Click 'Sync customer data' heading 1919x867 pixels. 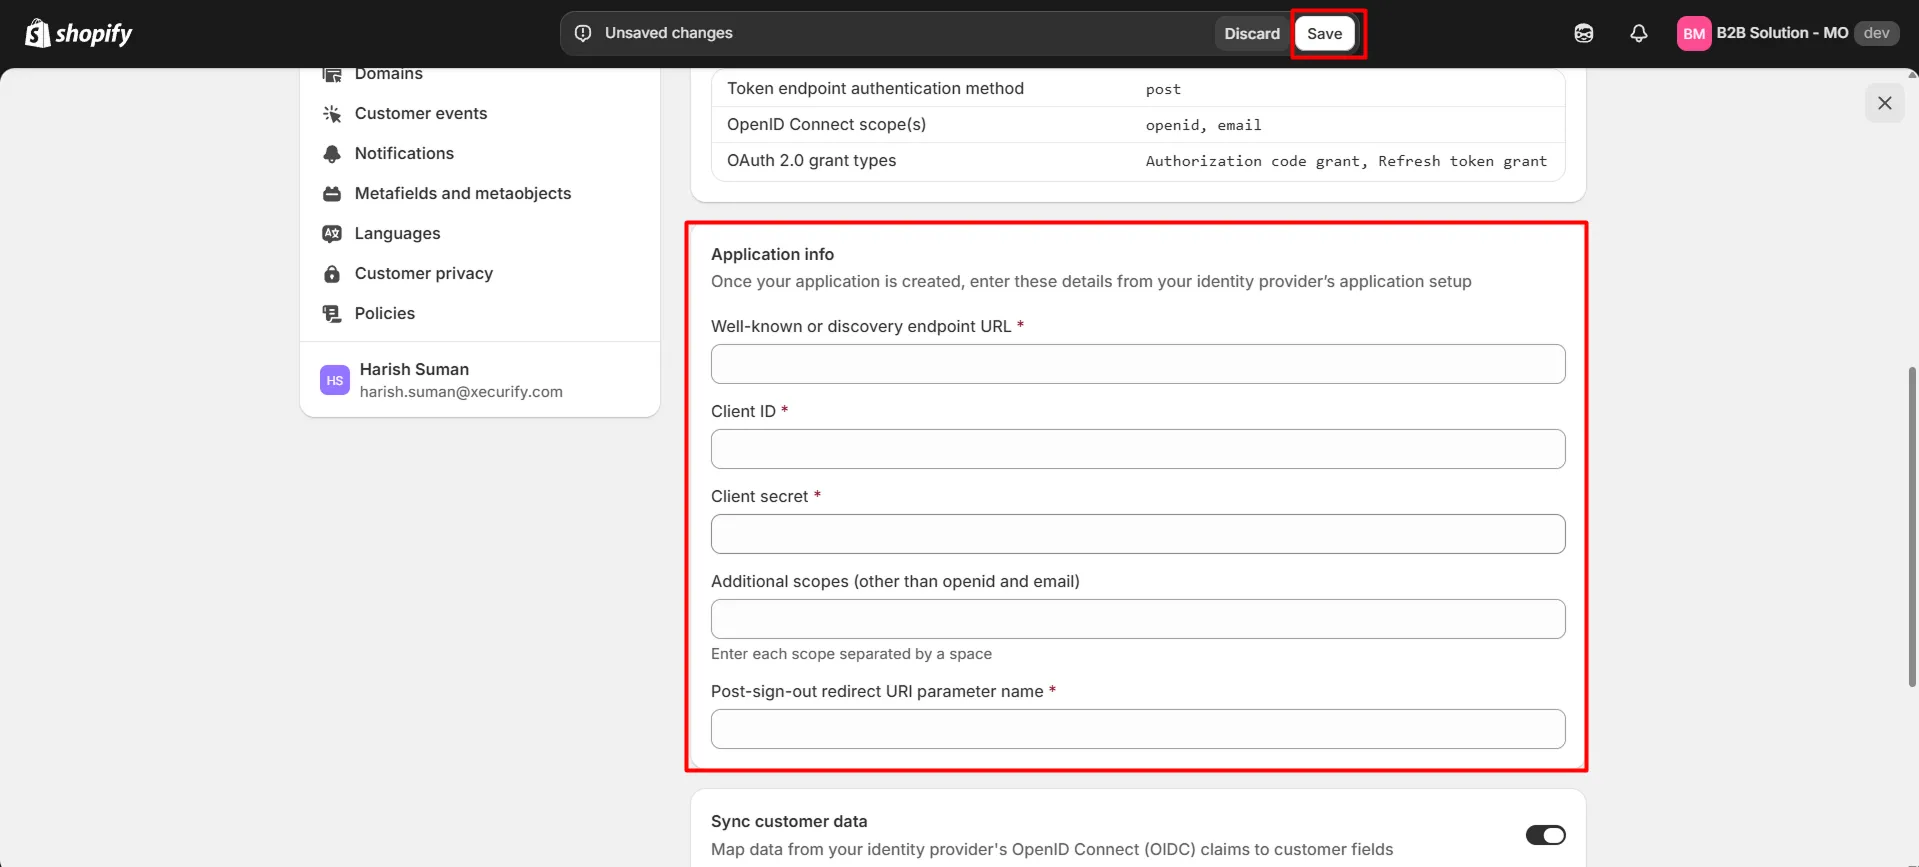[x=789, y=821]
